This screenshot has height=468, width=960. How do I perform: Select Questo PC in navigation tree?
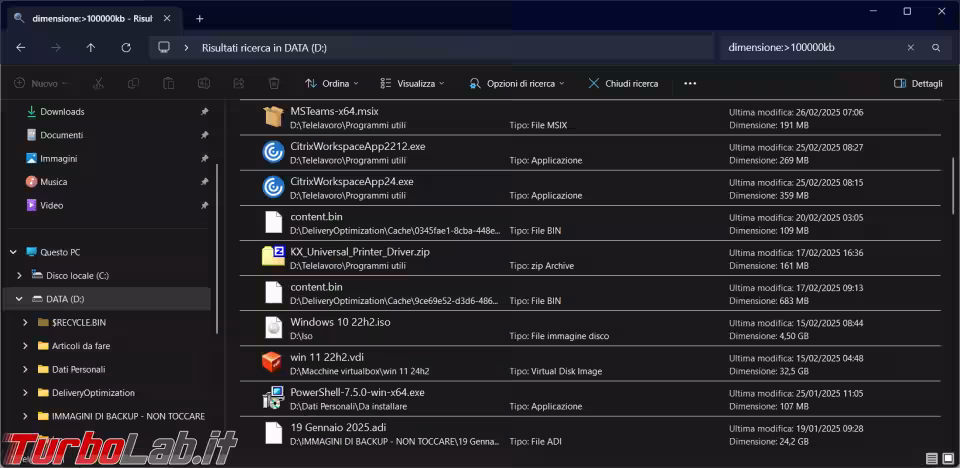click(x=60, y=252)
